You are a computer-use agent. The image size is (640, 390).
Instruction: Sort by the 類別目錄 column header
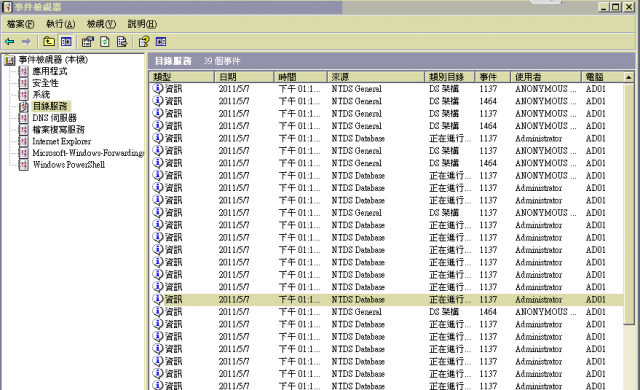click(x=450, y=77)
